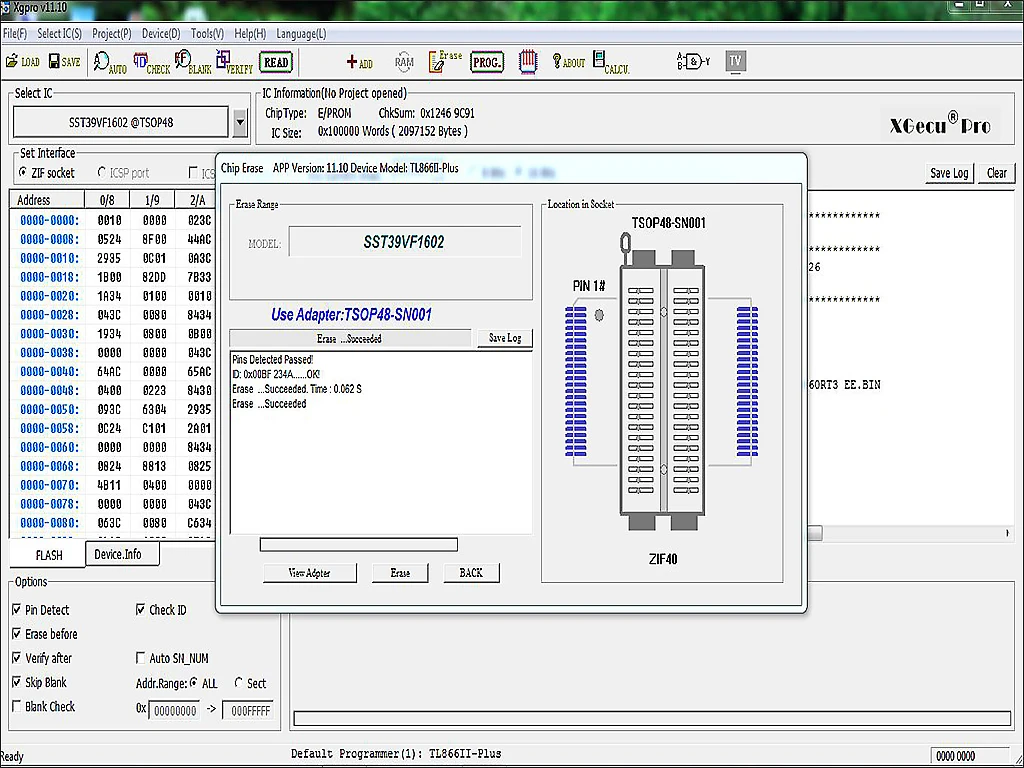Expand the Select IC dropdown arrow
This screenshot has width=1024, height=768.
240,123
